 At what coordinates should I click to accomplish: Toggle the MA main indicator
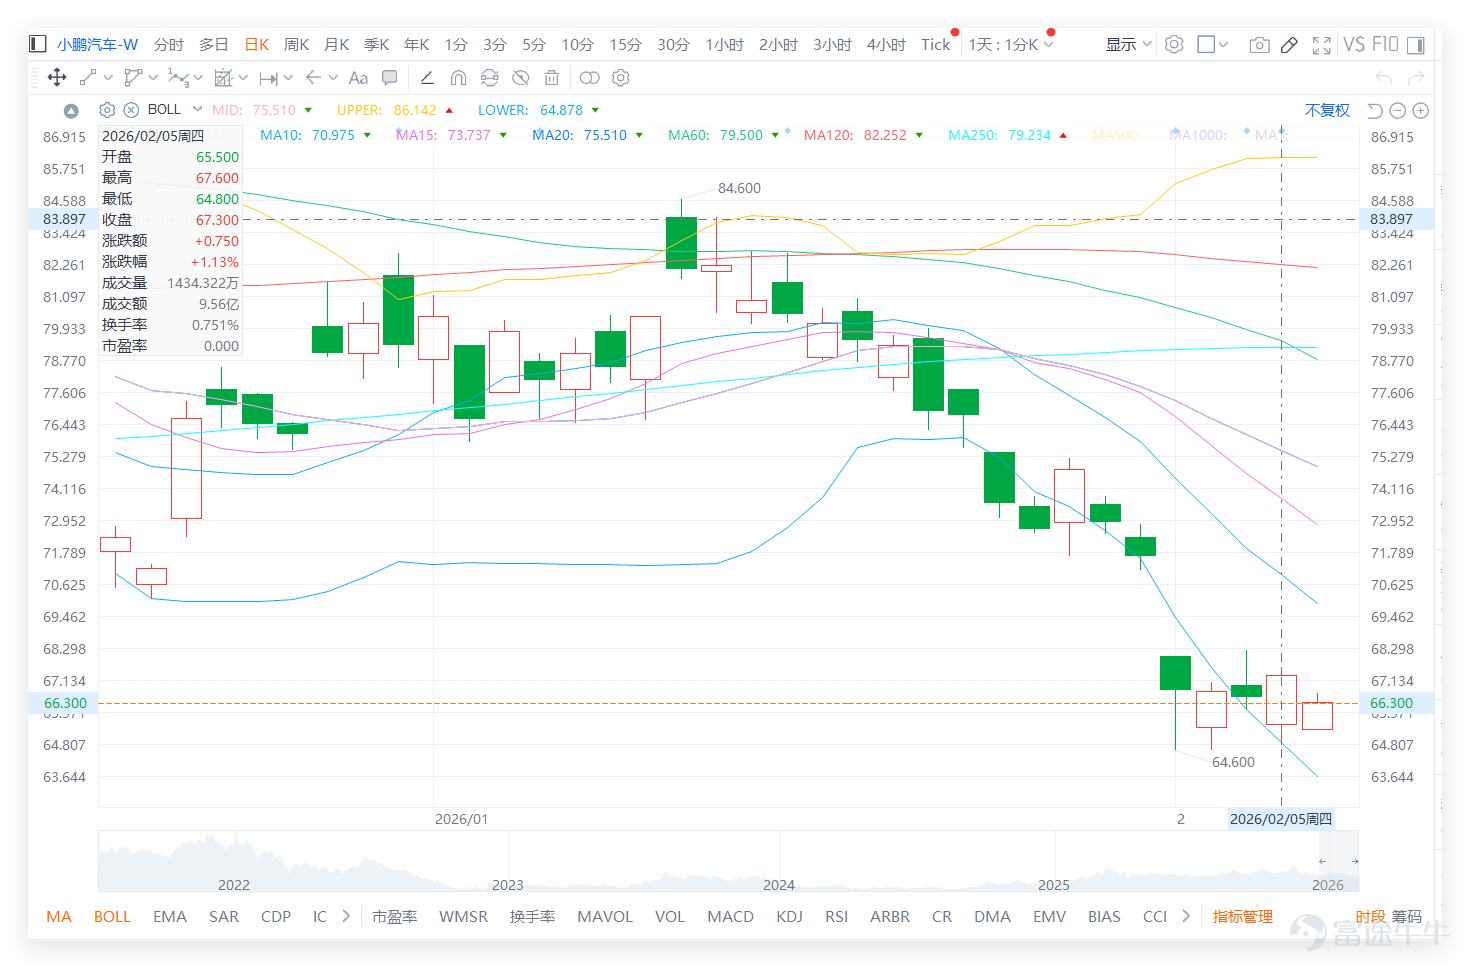(x=59, y=916)
